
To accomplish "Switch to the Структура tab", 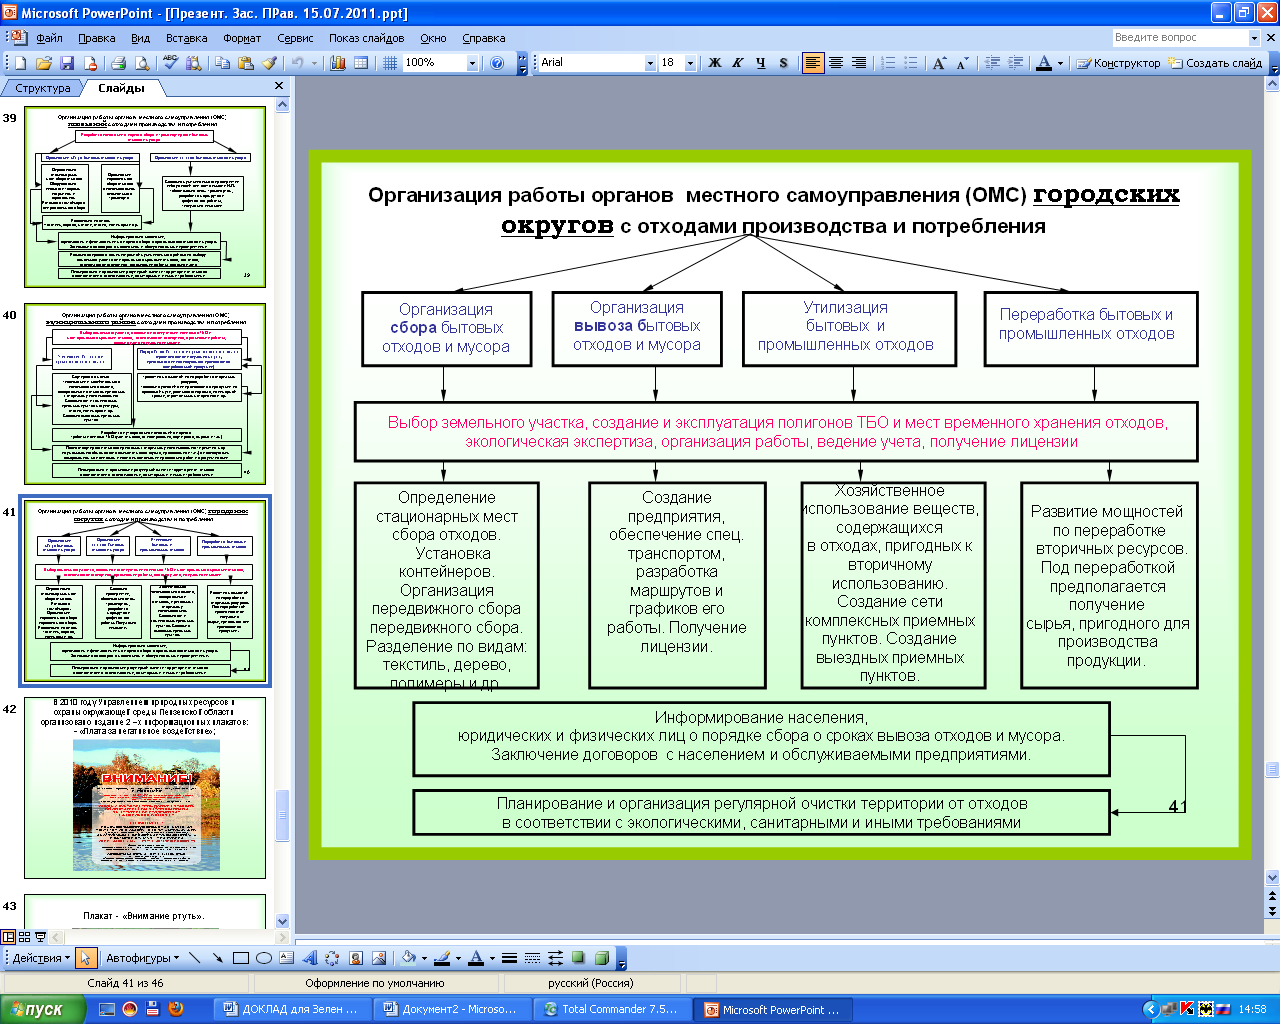I will click(43, 88).
